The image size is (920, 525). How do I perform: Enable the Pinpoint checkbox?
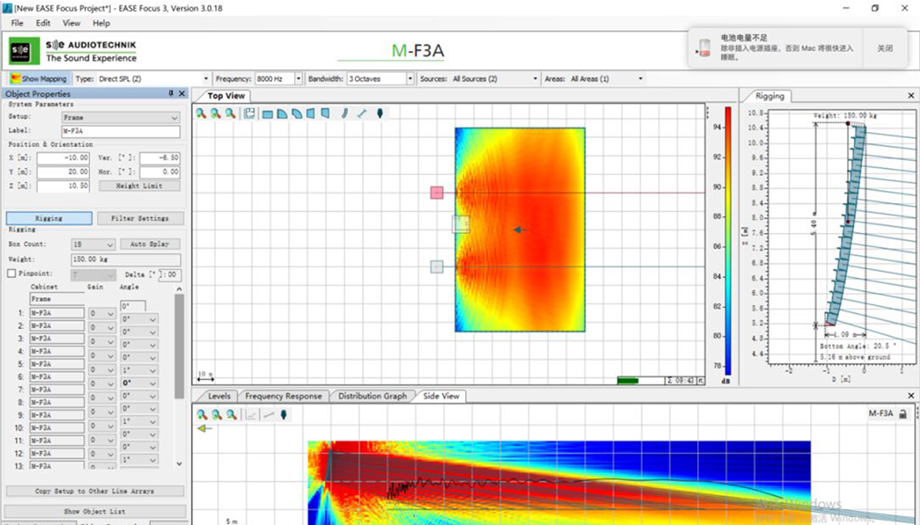(x=12, y=273)
